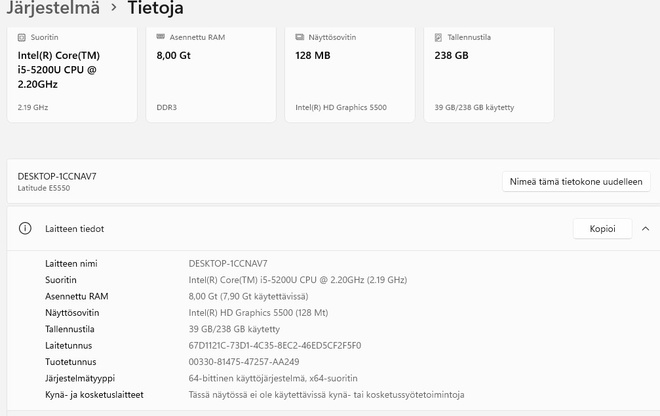Viewport: 660px width, 416px height.
Task: Click the 00330-81475-47257-AA249 product ID
Action: pyautogui.click(x=244, y=362)
